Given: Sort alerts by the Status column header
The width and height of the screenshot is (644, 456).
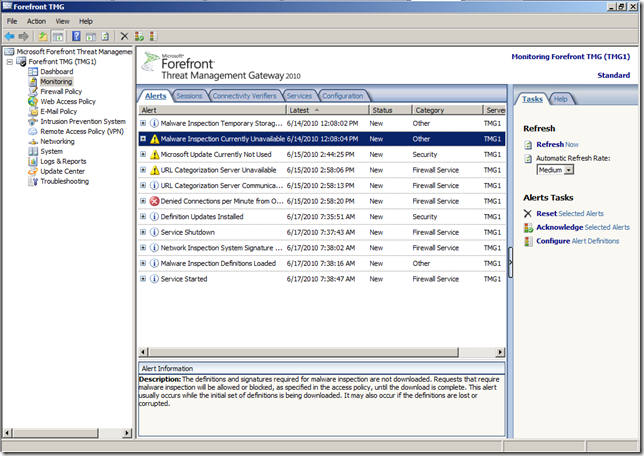Looking at the screenshot, I should 390,110.
